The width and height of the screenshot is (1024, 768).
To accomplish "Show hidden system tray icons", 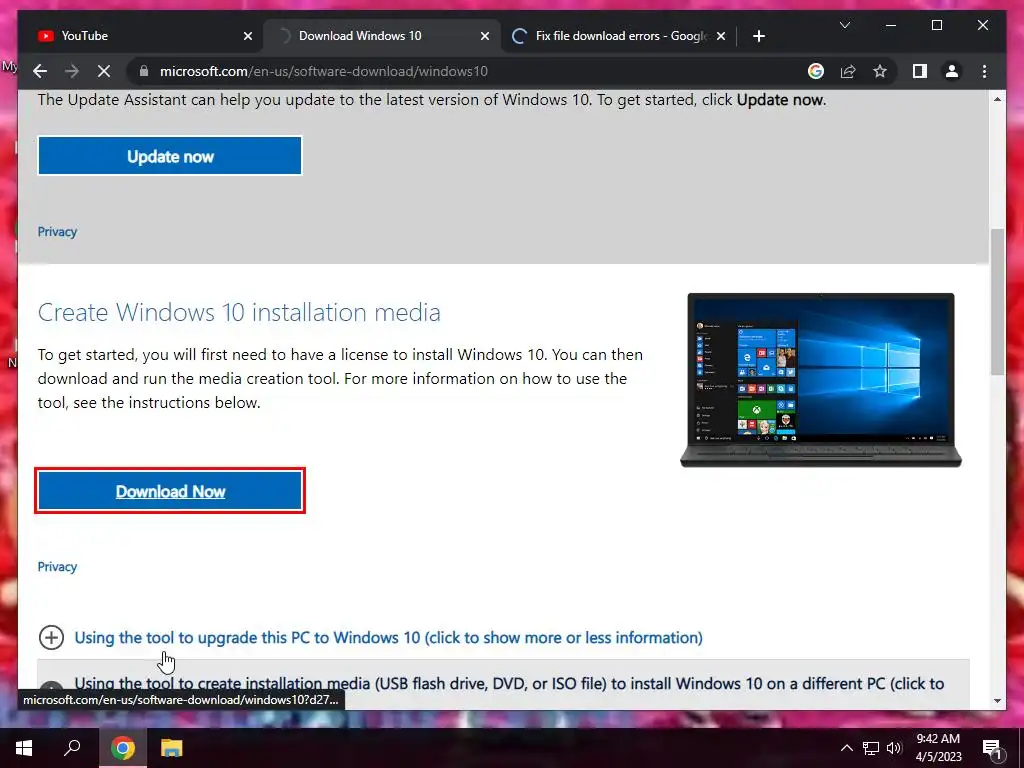I will coord(846,748).
